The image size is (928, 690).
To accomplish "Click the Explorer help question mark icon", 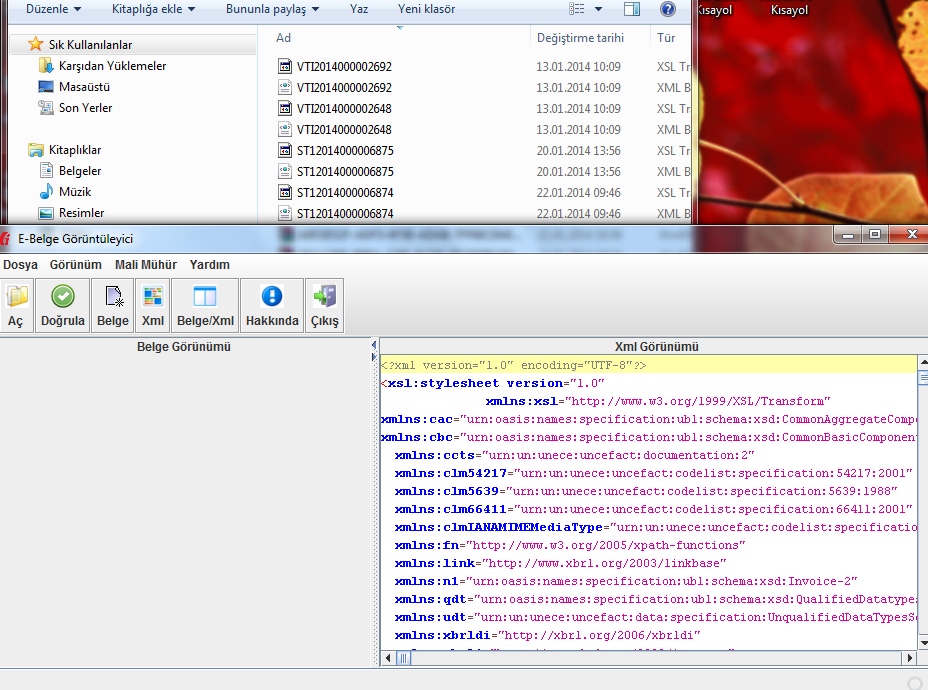I will tap(668, 9).
